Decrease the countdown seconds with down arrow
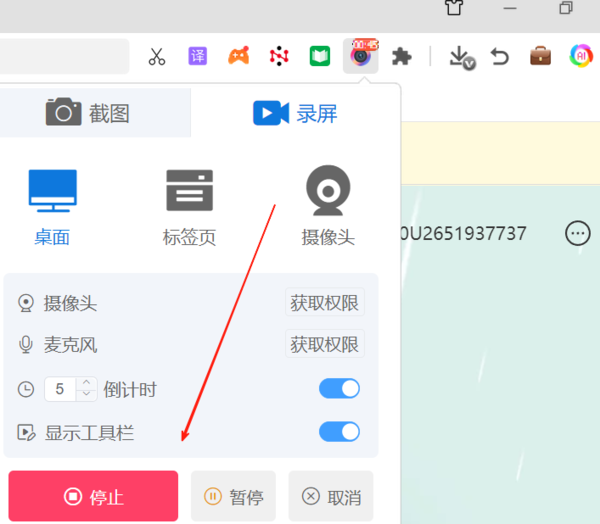 point(86,394)
